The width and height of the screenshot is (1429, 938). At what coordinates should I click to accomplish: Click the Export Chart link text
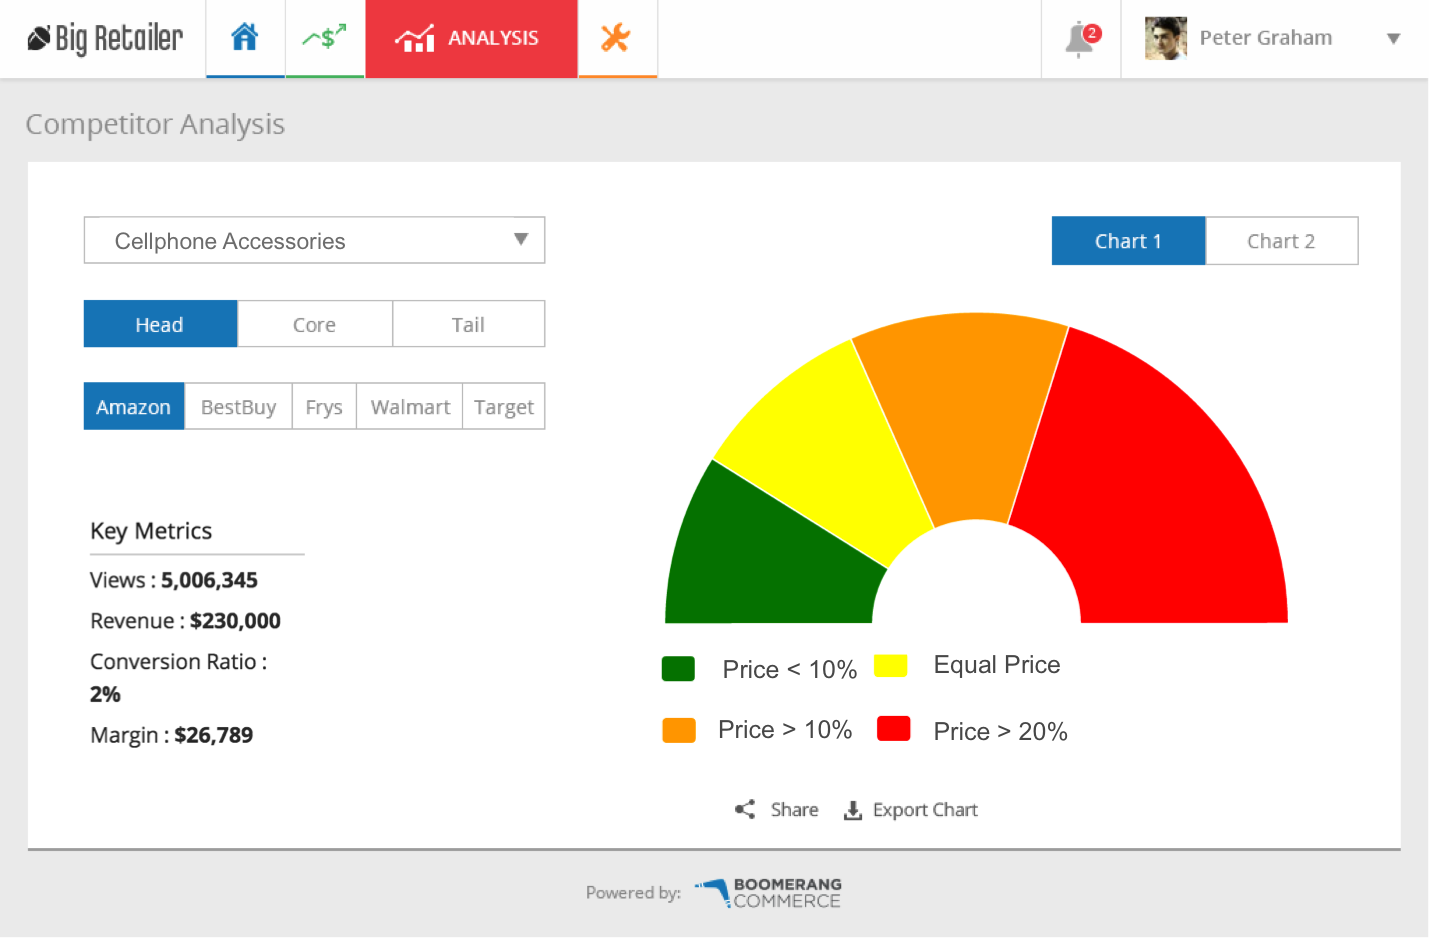click(x=925, y=810)
